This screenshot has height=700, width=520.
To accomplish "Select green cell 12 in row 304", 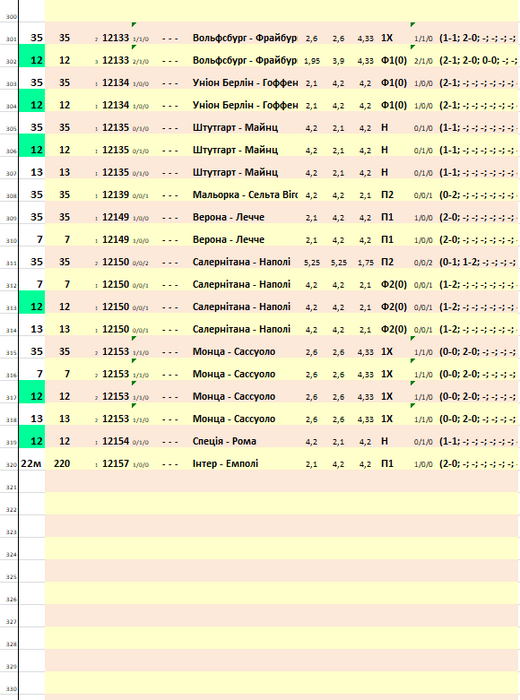I will point(32,100).
